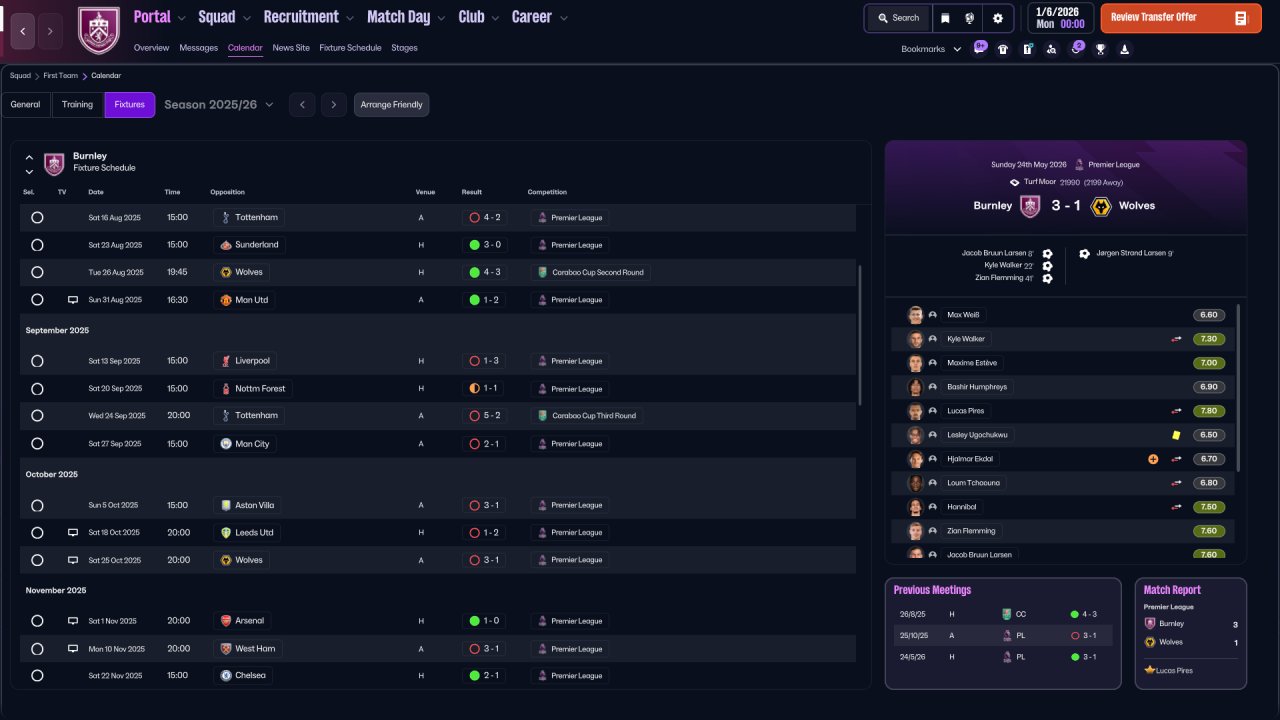This screenshot has height=720, width=1280.
Task: Select the Arsenal fixture radio button
Action: point(37,621)
